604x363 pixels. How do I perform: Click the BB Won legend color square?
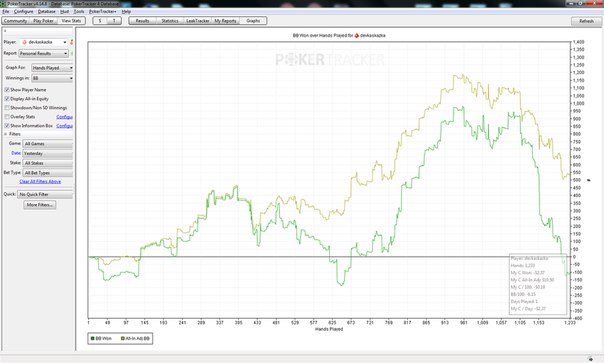pyautogui.click(x=92, y=338)
